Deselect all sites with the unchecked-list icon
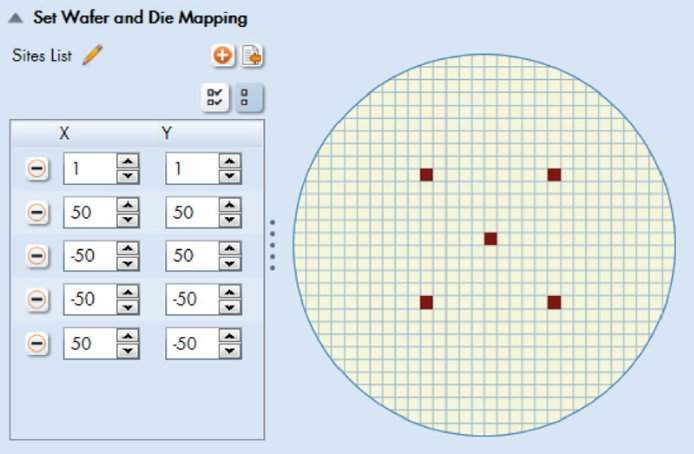The width and height of the screenshot is (694, 454). (x=249, y=97)
